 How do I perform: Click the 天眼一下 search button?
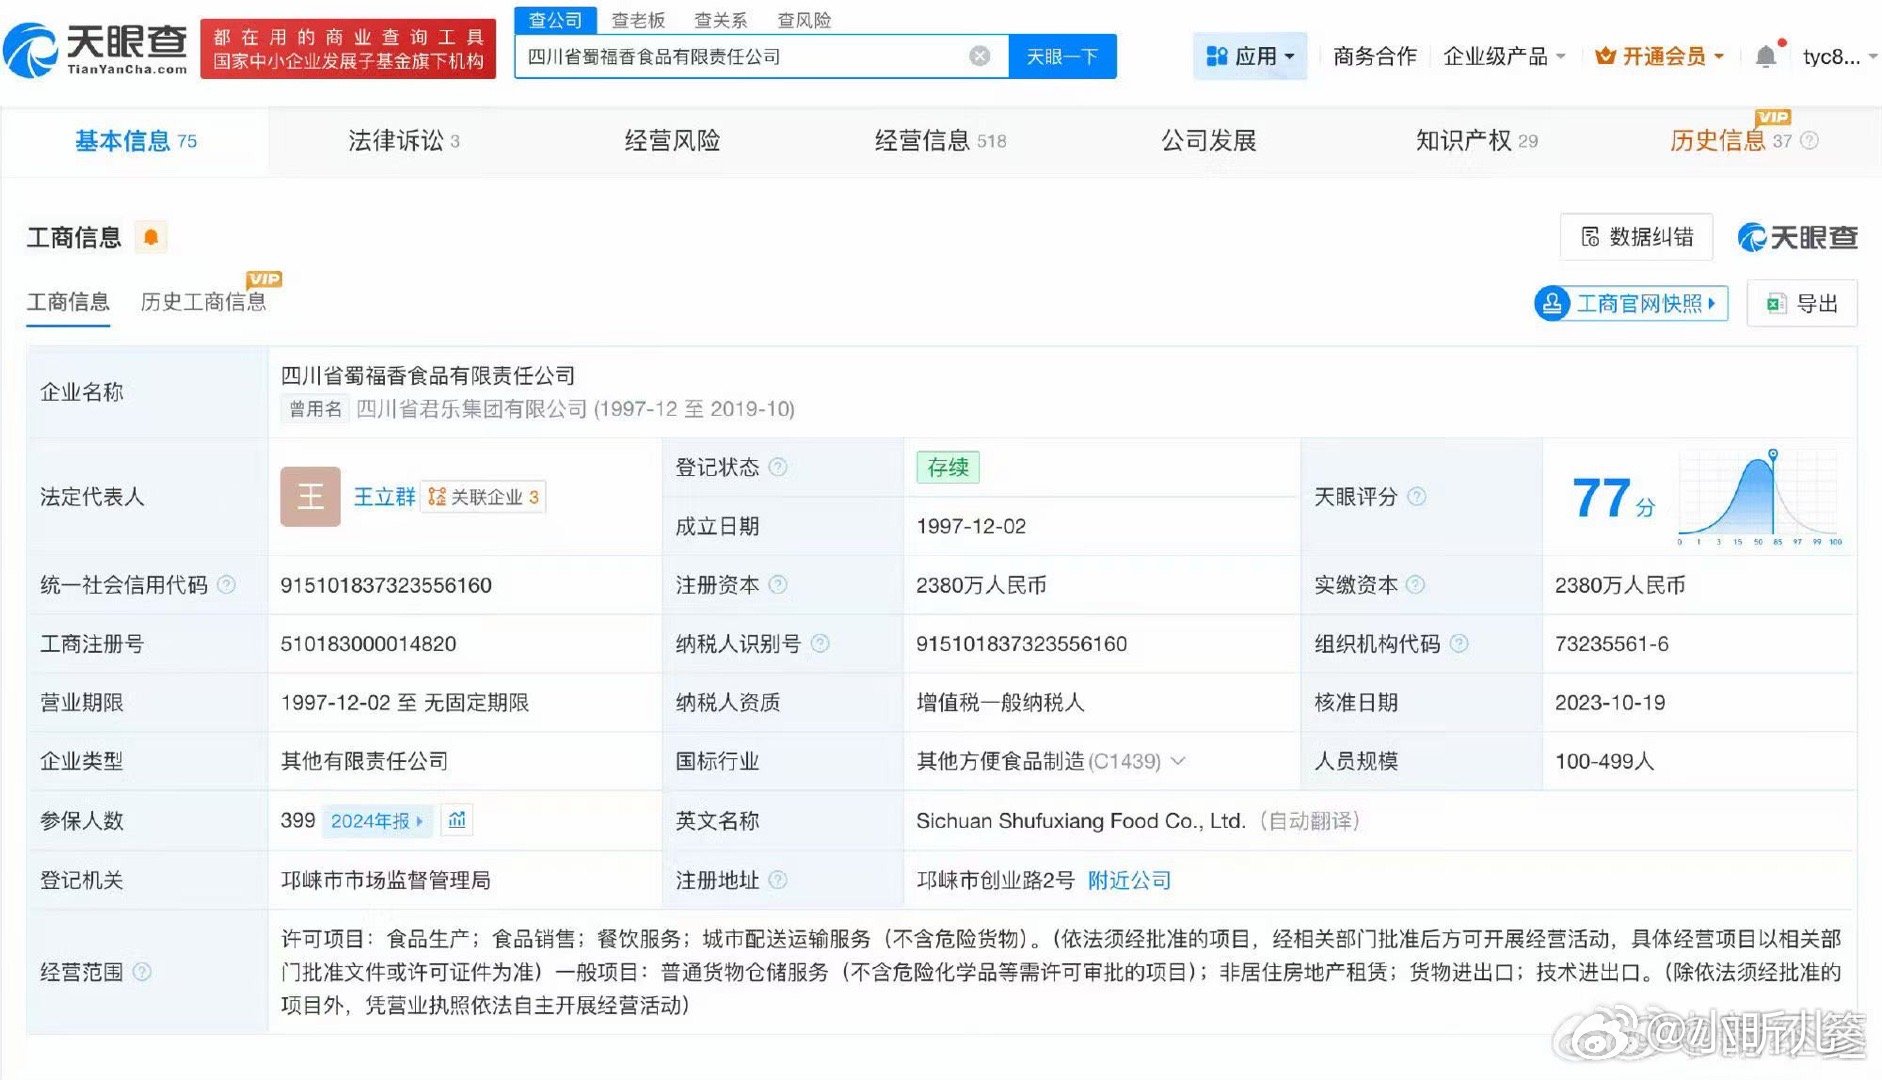point(1063,56)
